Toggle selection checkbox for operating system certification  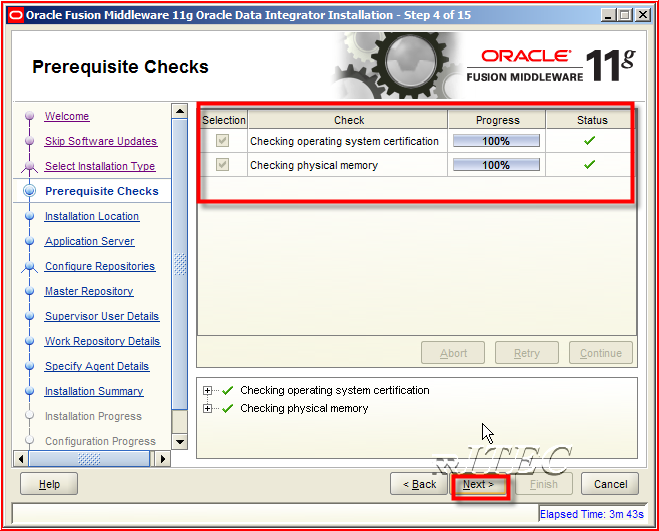click(x=222, y=140)
